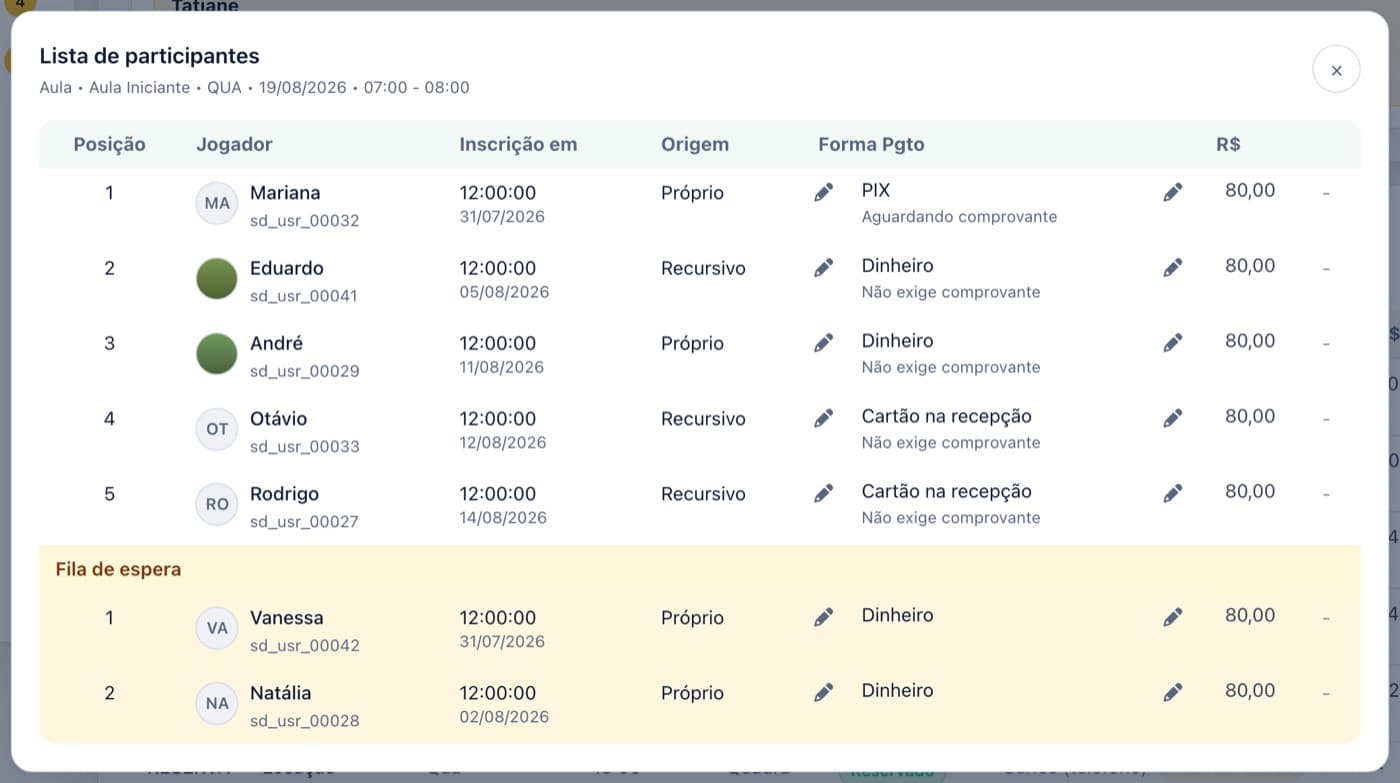Click the Forma Pgto column header
Image resolution: width=1400 pixels, height=783 pixels.
[x=871, y=144]
